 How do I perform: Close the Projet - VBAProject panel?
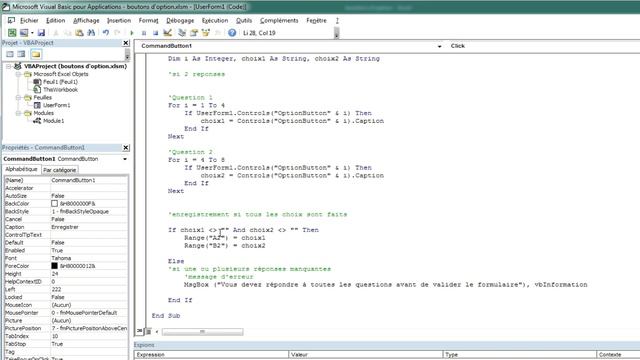click(126, 43)
